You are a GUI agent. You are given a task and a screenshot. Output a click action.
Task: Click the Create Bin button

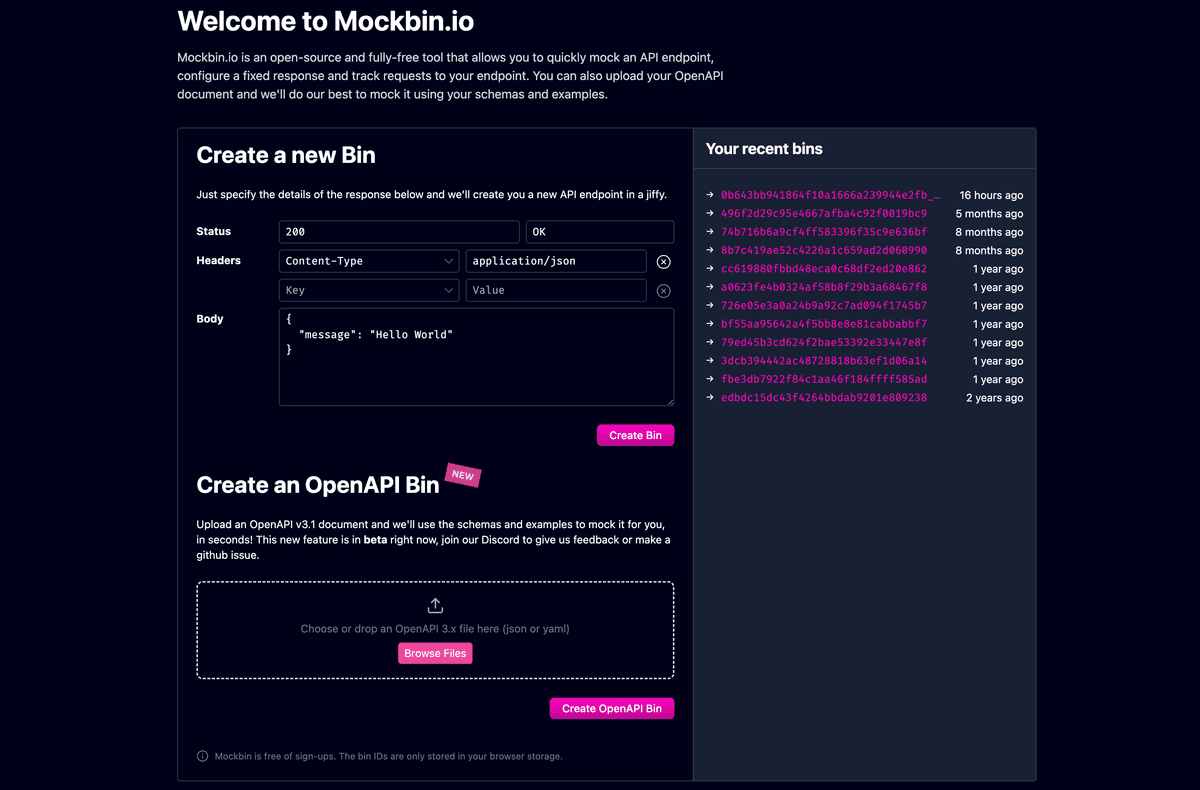tap(635, 435)
